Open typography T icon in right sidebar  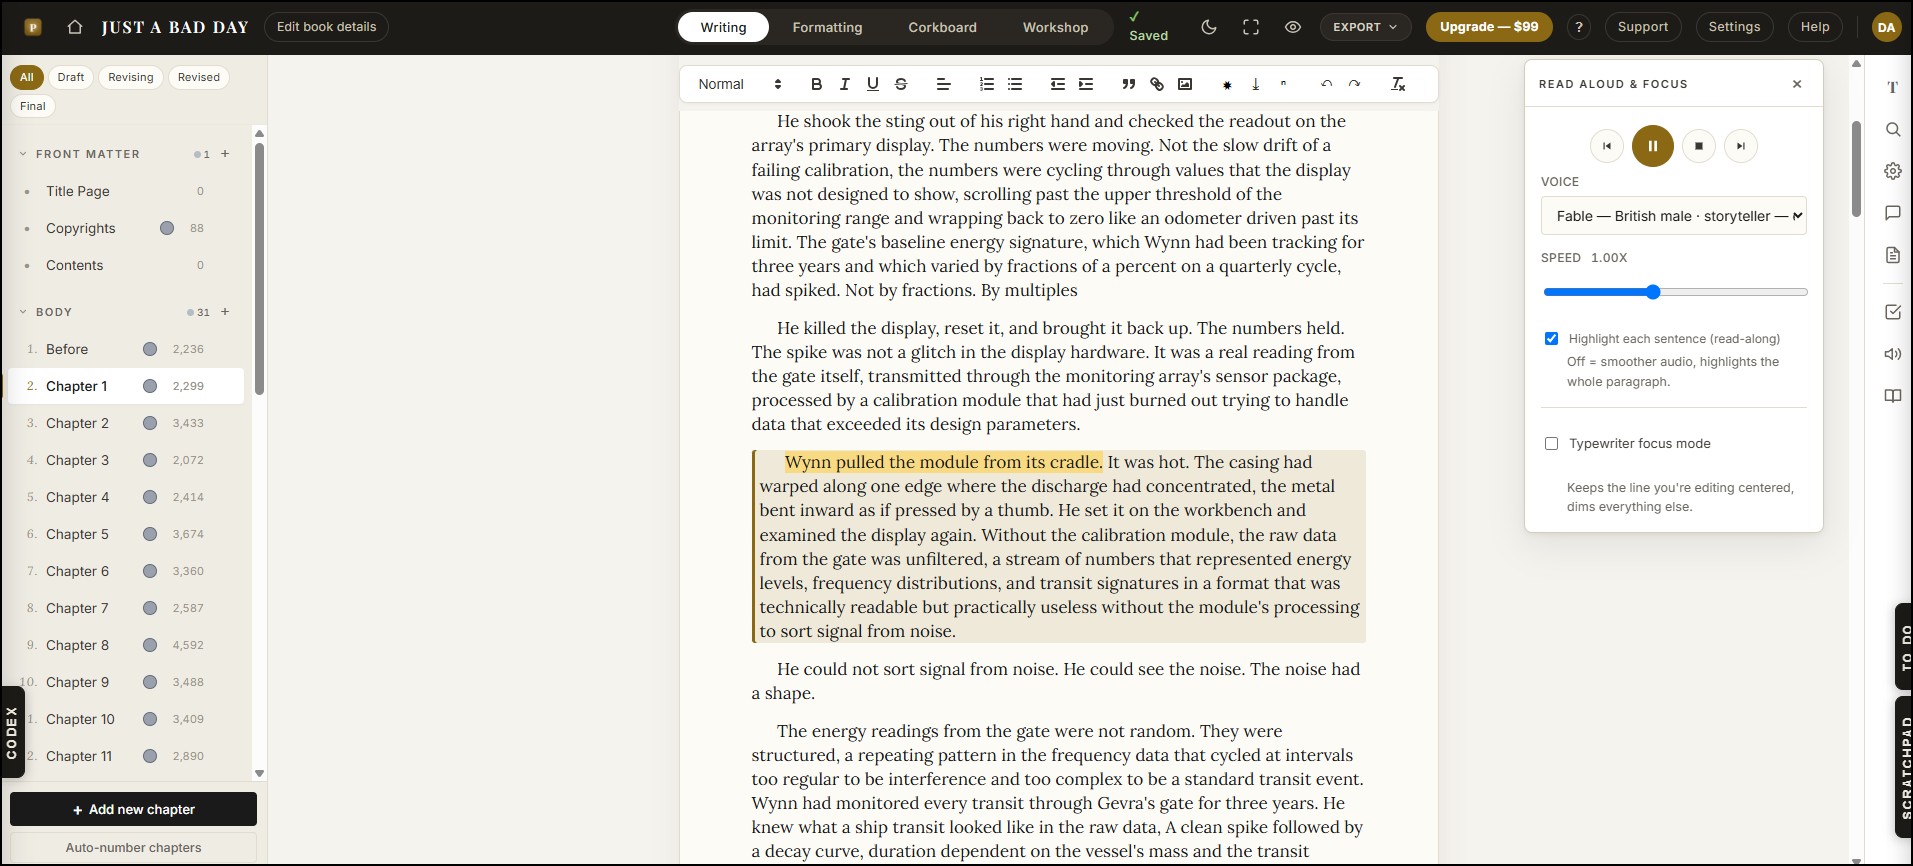(1892, 88)
